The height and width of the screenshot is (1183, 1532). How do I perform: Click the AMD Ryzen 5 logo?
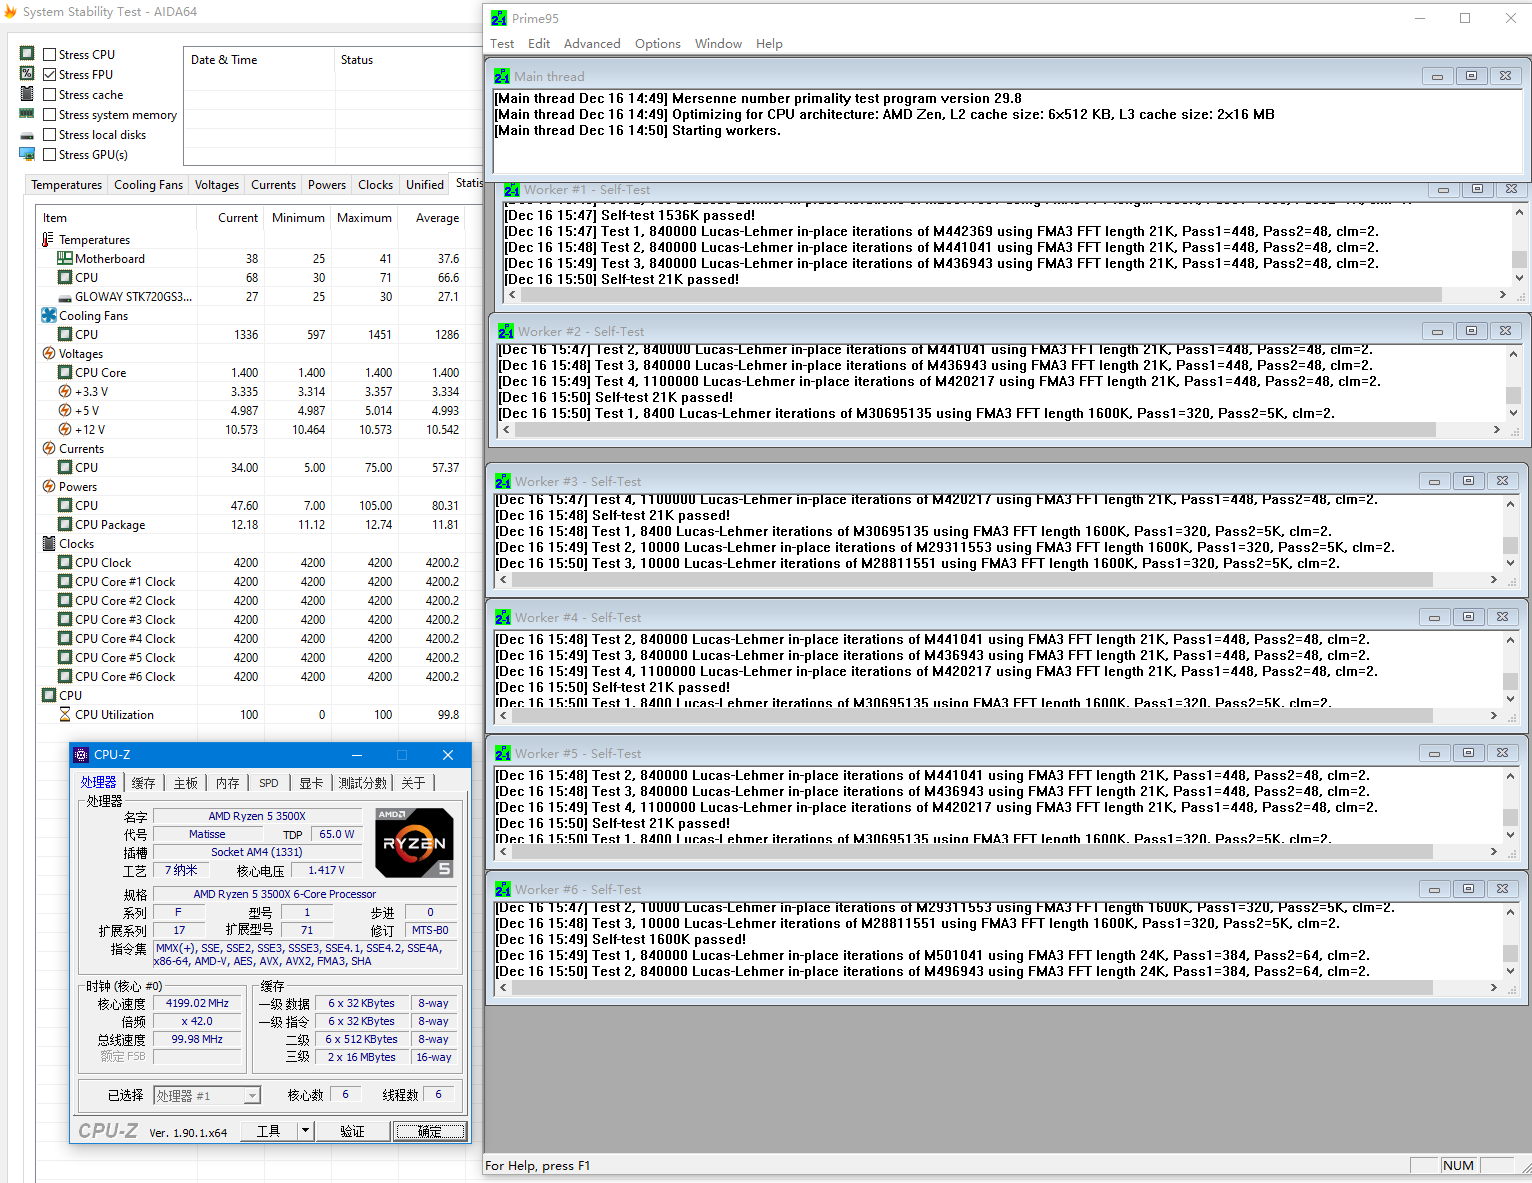point(414,843)
